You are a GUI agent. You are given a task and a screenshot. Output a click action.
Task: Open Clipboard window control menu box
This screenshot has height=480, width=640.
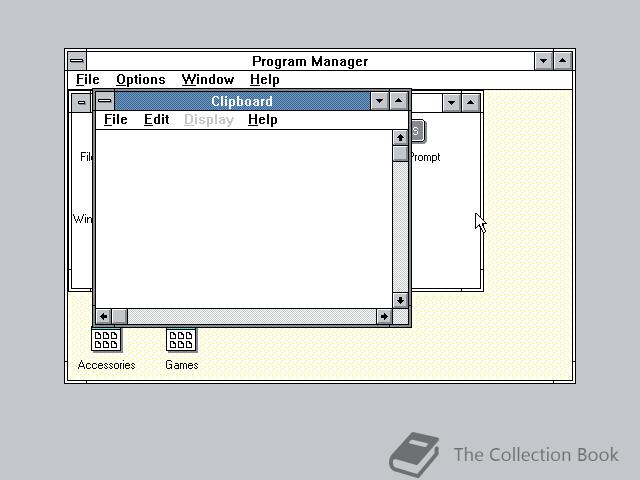click(105, 101)
